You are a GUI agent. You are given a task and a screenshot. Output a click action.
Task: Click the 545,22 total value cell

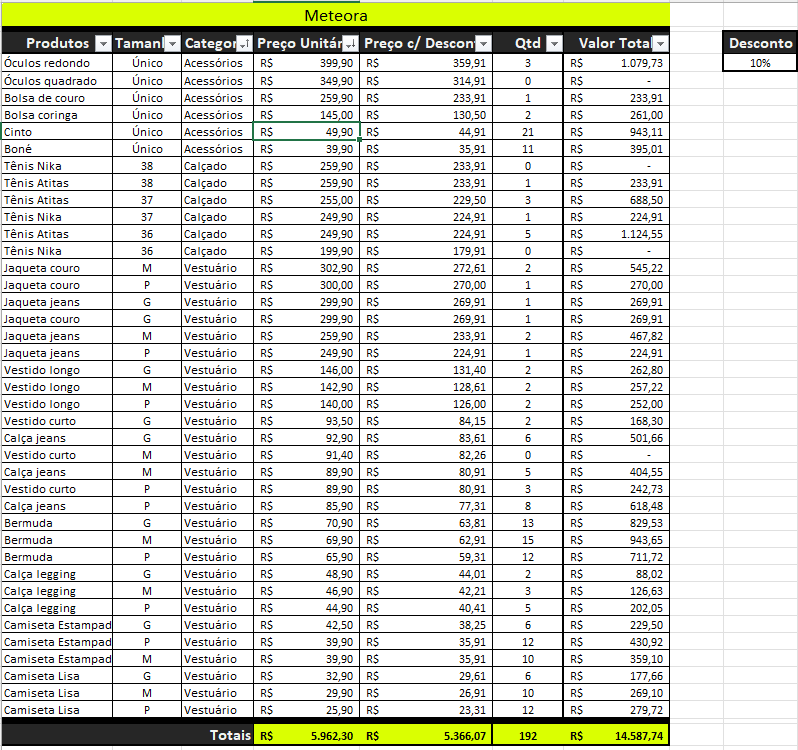616,268
